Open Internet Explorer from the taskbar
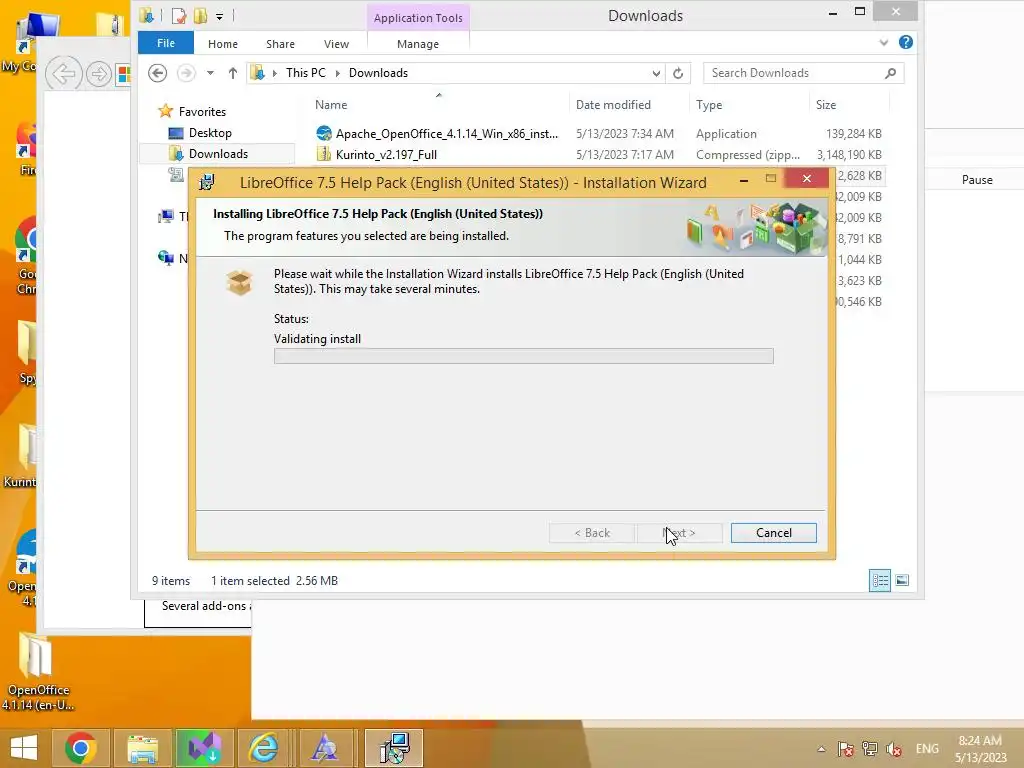Screen dimensions: 1024x768 coord(264,748)
